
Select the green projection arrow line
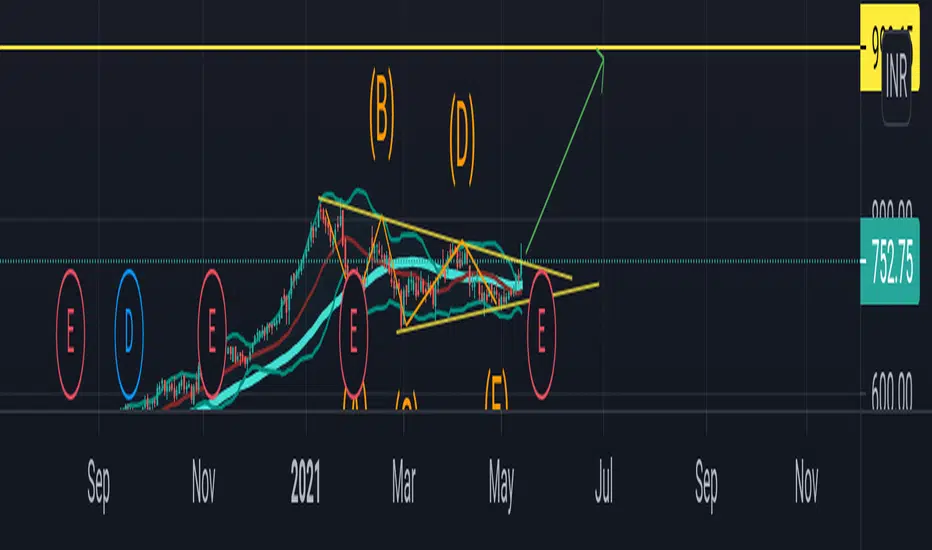(x=565, y=155)
